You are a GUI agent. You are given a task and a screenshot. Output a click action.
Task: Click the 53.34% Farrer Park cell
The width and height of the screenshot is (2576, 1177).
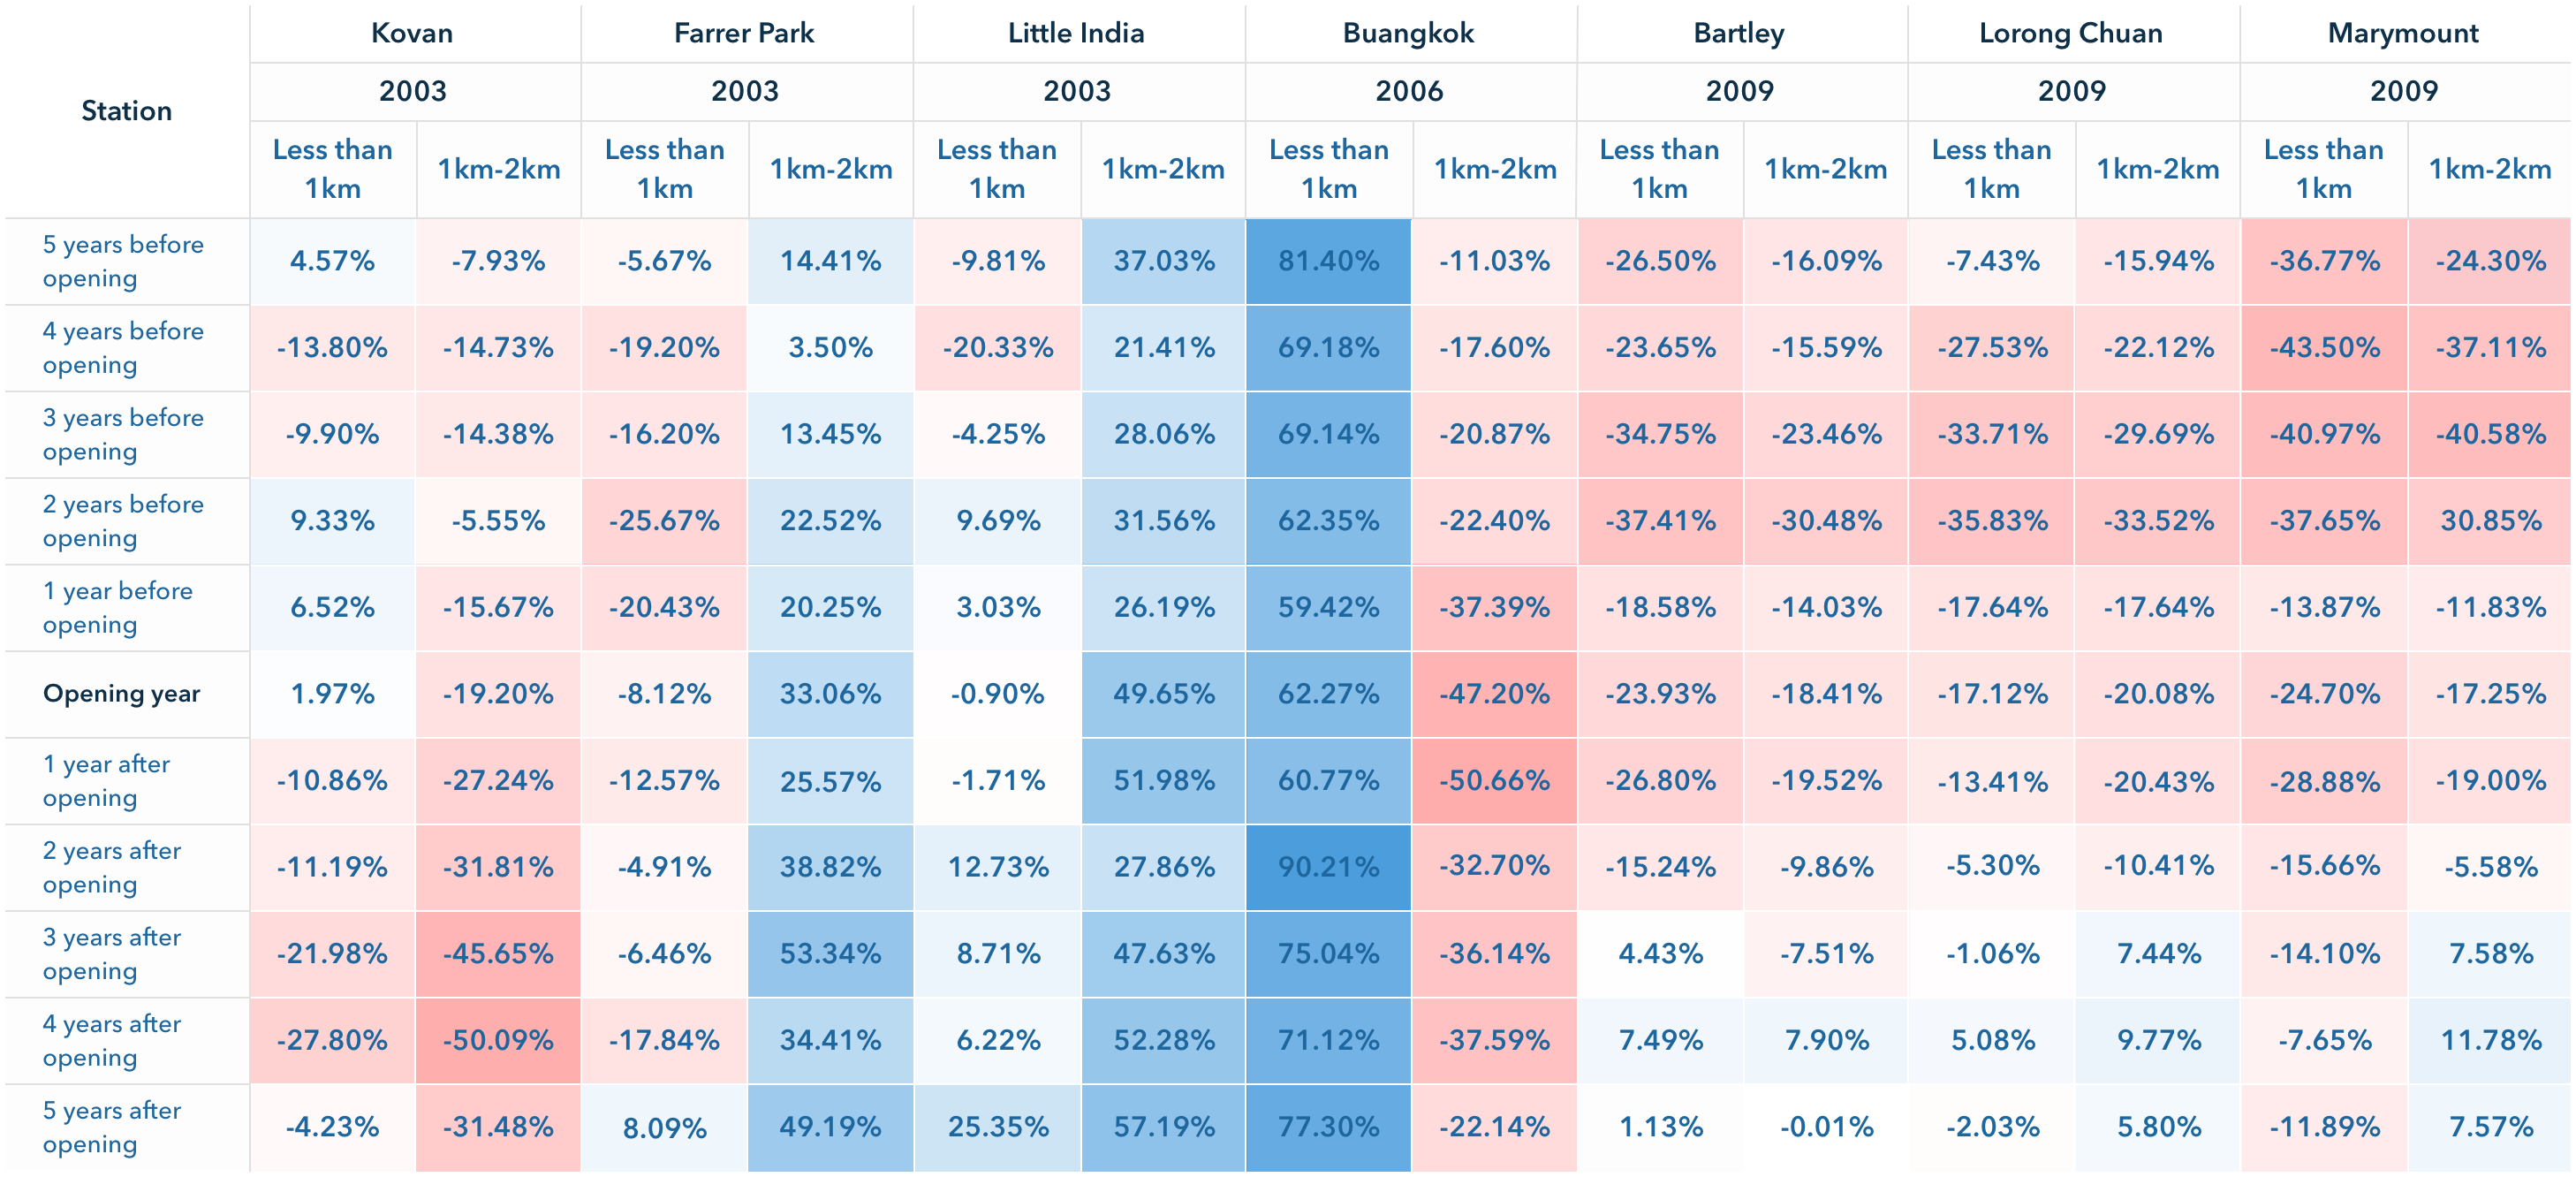coord(830,954)
